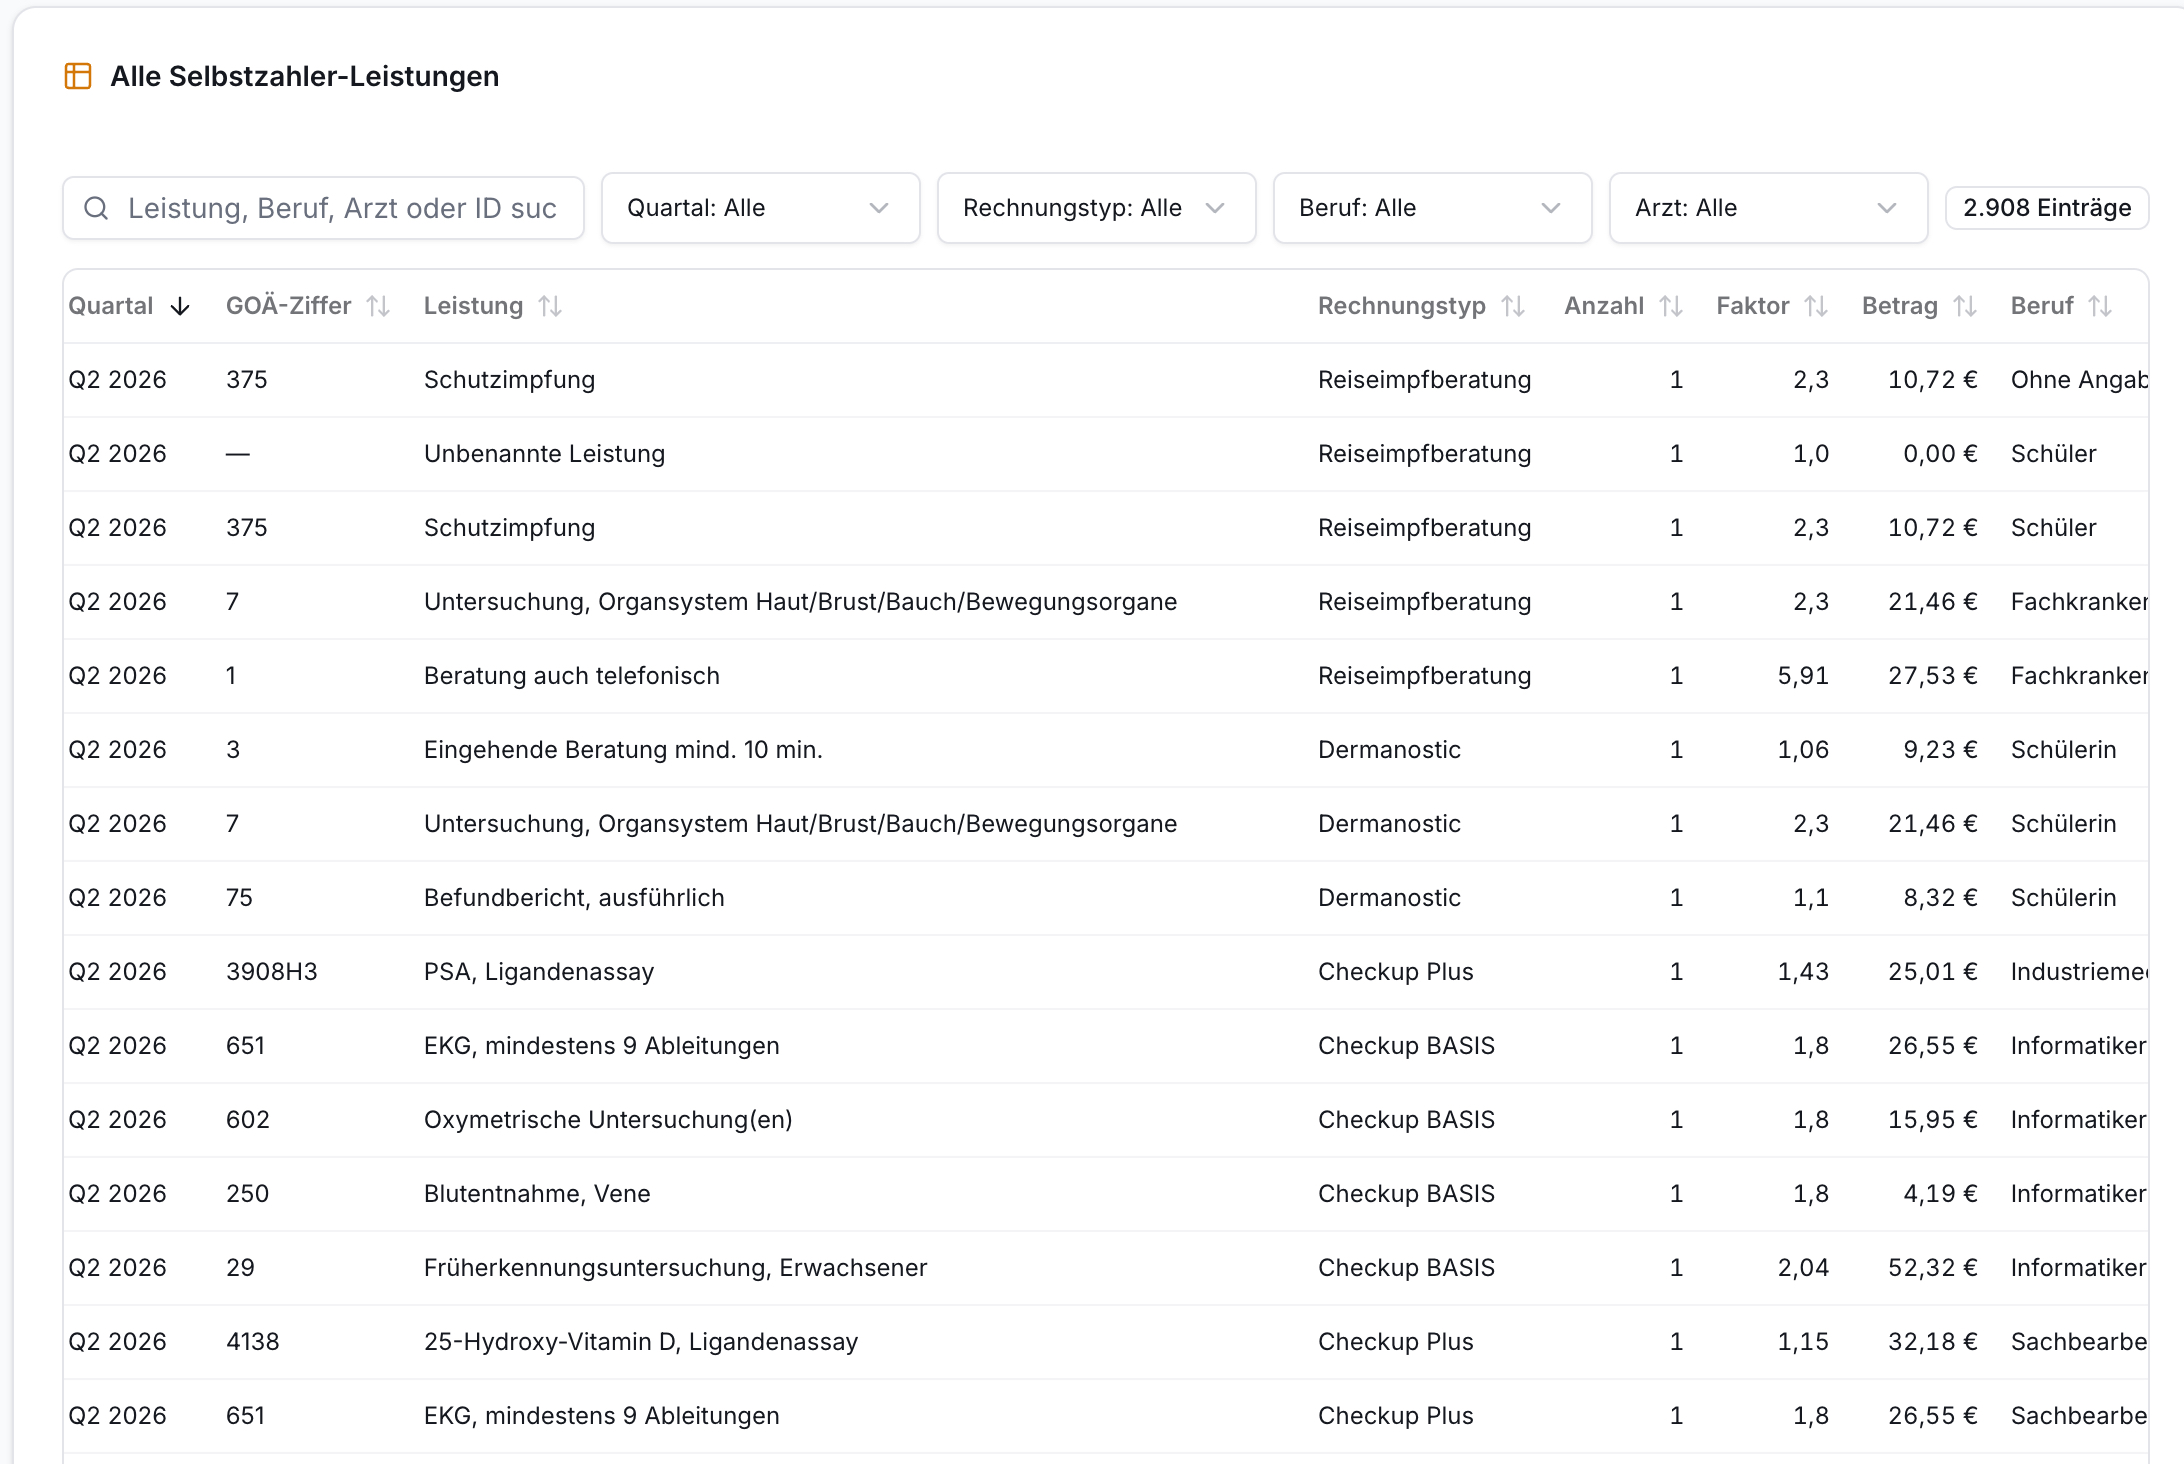Click Beratung auch telefonisch row text

(572, 676)
